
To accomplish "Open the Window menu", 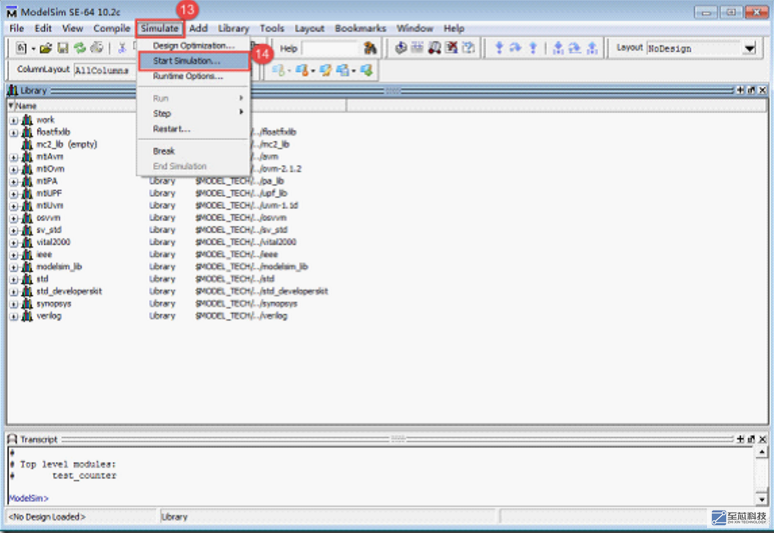I will pos(415,28).
